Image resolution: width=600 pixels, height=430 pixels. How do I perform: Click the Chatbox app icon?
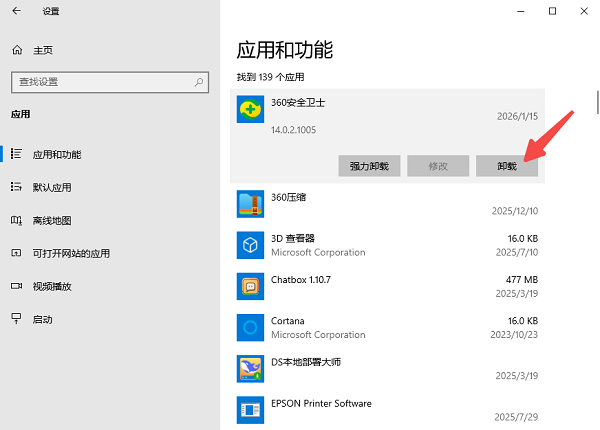(x=250, y=286)
